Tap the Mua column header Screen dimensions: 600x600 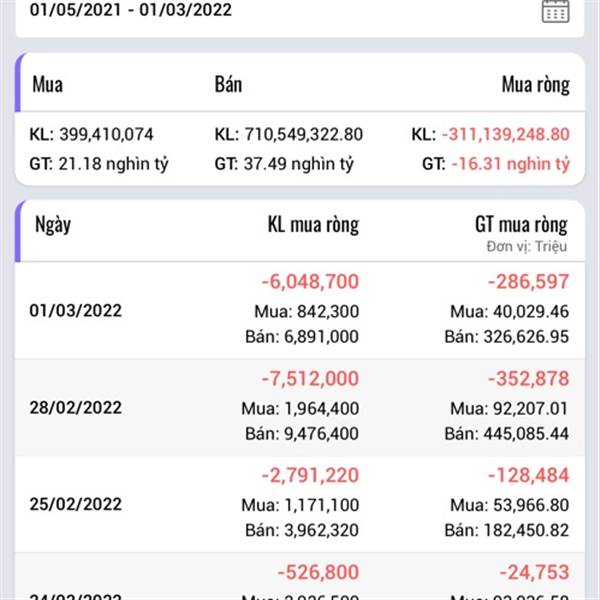click(47, 84)
